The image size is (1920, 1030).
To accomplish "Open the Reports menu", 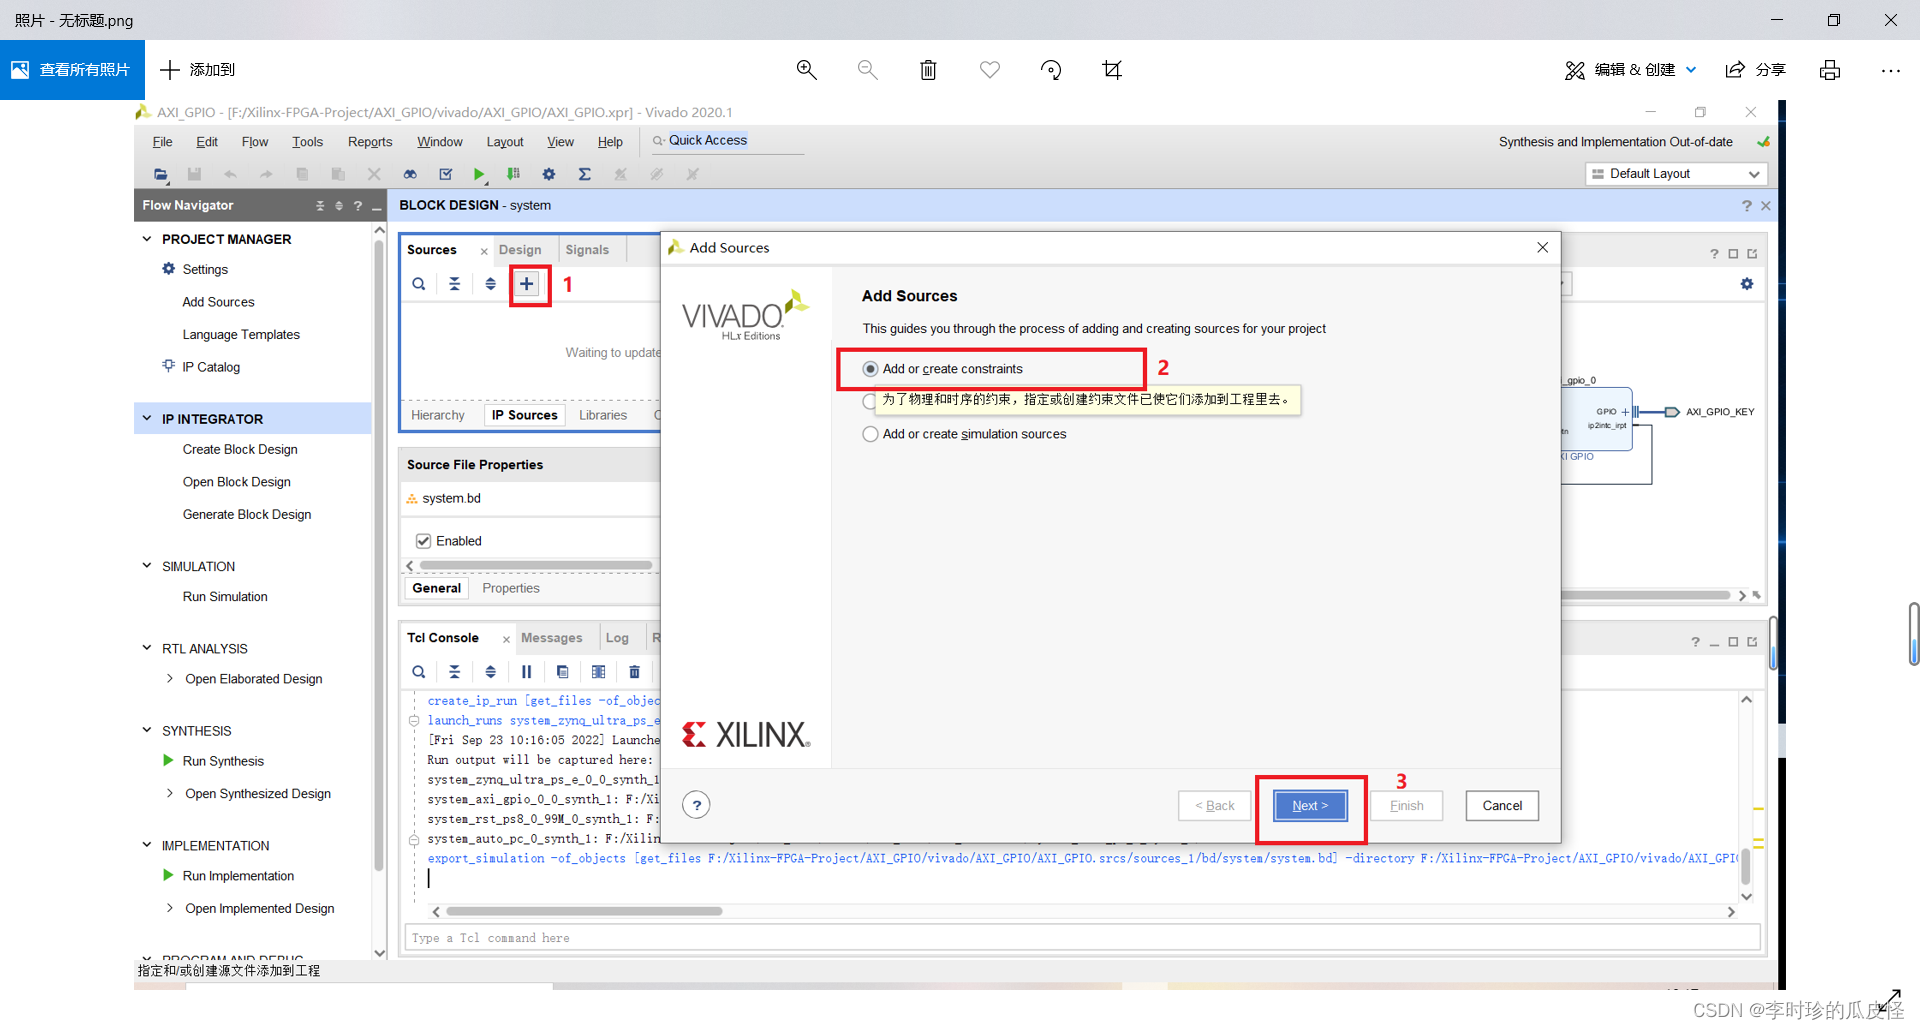I will coord(370,142).
